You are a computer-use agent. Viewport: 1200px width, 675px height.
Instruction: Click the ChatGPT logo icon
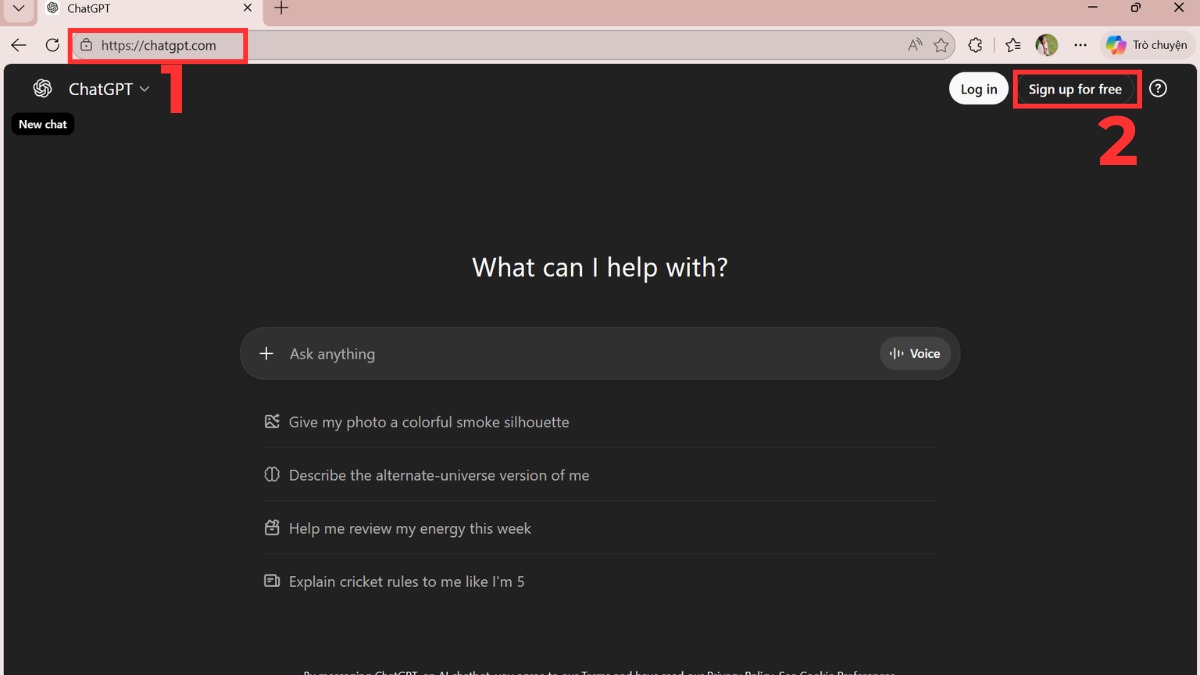click(x=42, y=89)
